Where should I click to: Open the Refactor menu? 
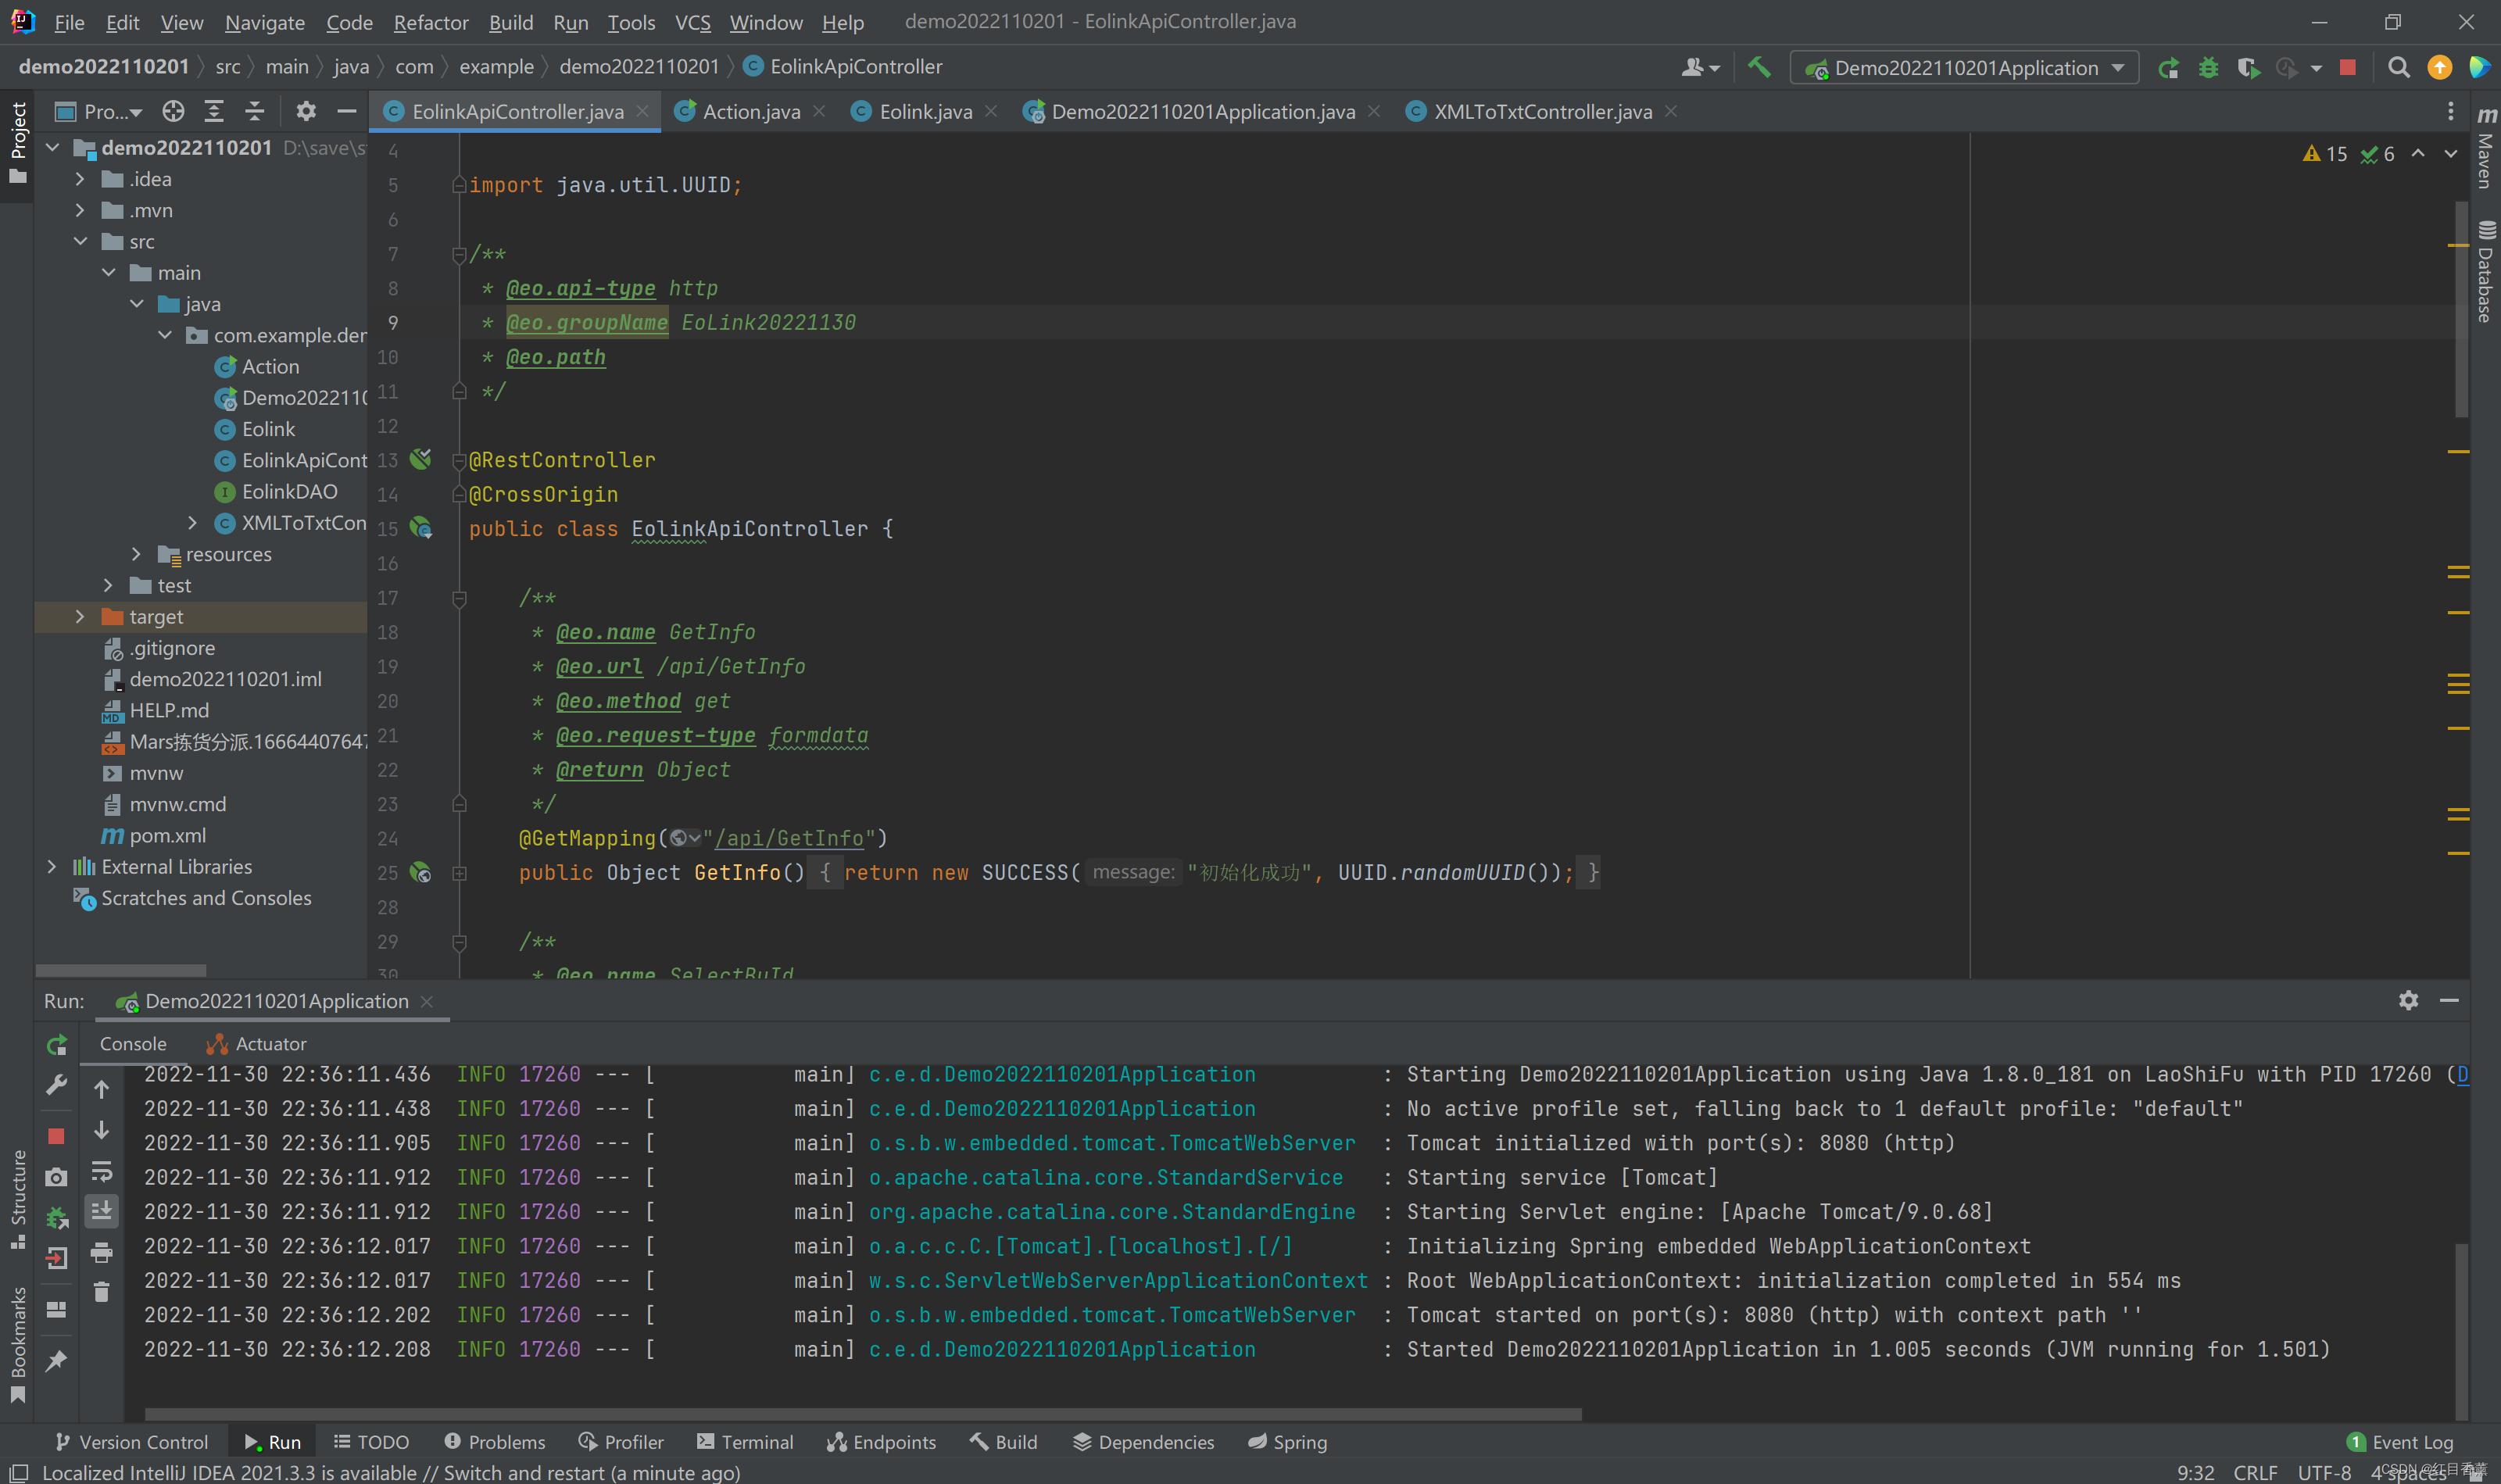coord(430,22)
